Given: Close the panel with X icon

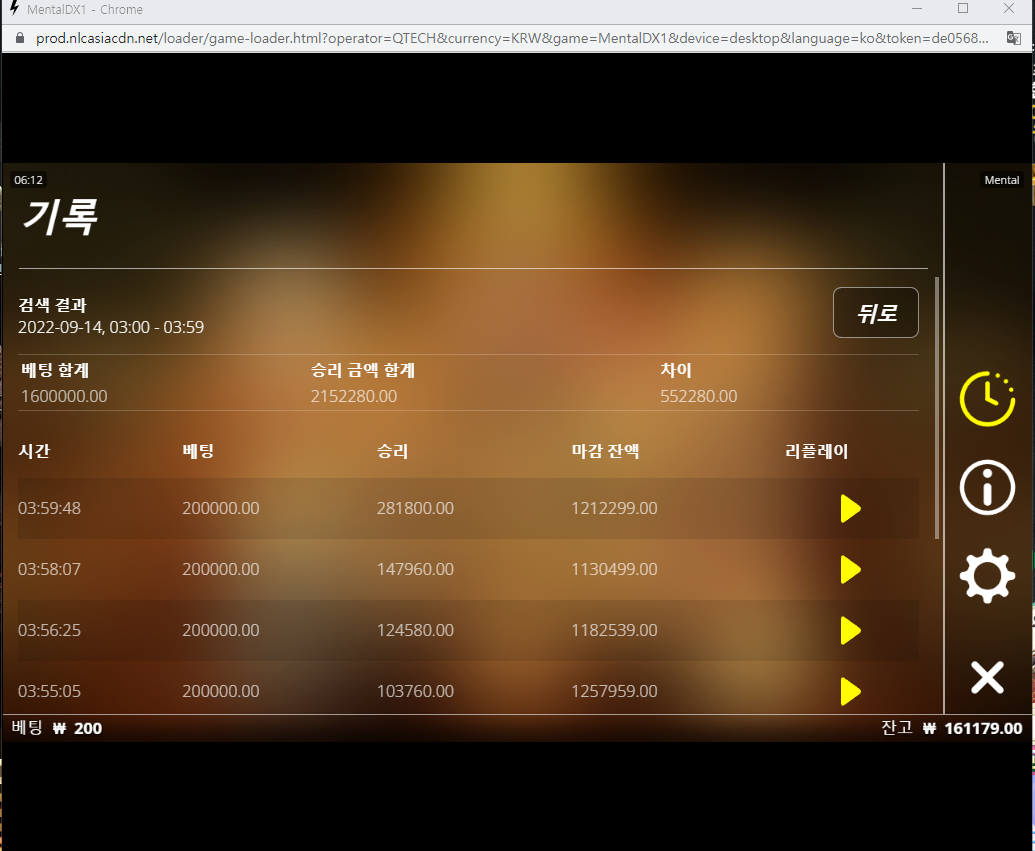Looking at the screenshot, I should [987, 677].
